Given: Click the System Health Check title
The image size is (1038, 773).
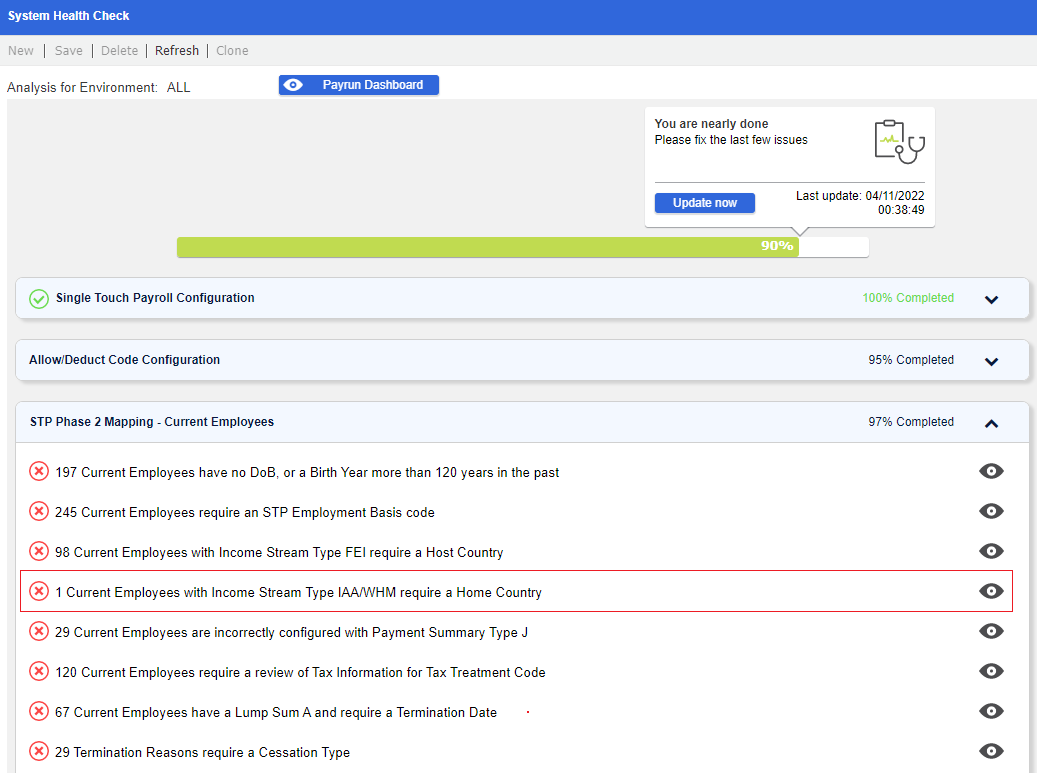Looking at the screenshot, I should point(68,15).
